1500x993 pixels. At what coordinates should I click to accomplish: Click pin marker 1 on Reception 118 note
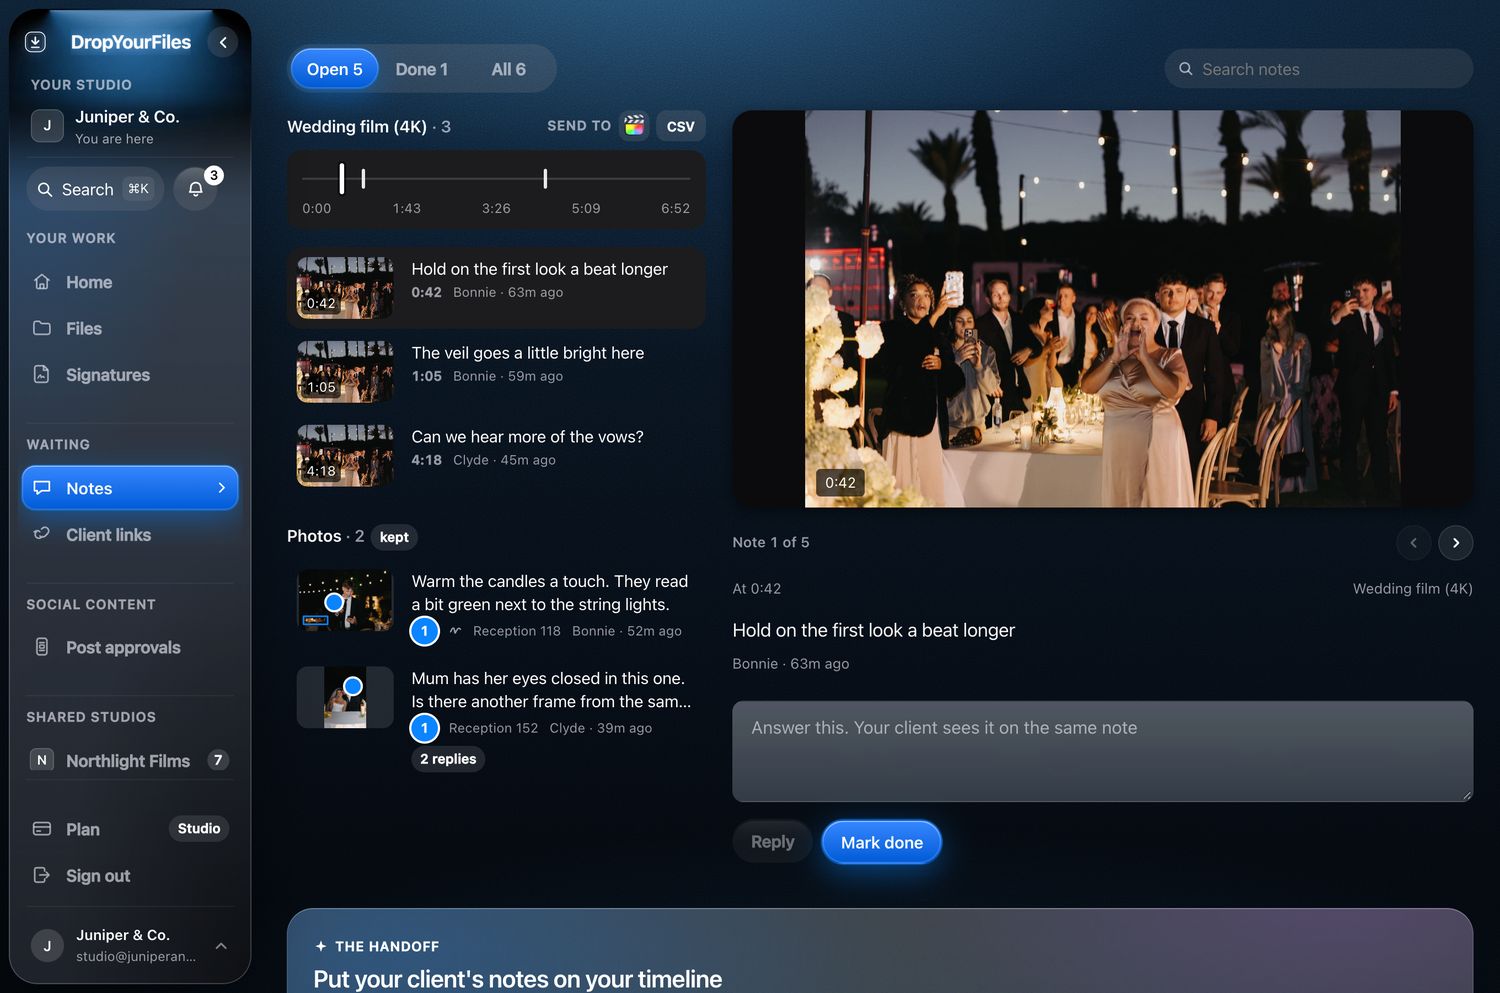point(425,631)
